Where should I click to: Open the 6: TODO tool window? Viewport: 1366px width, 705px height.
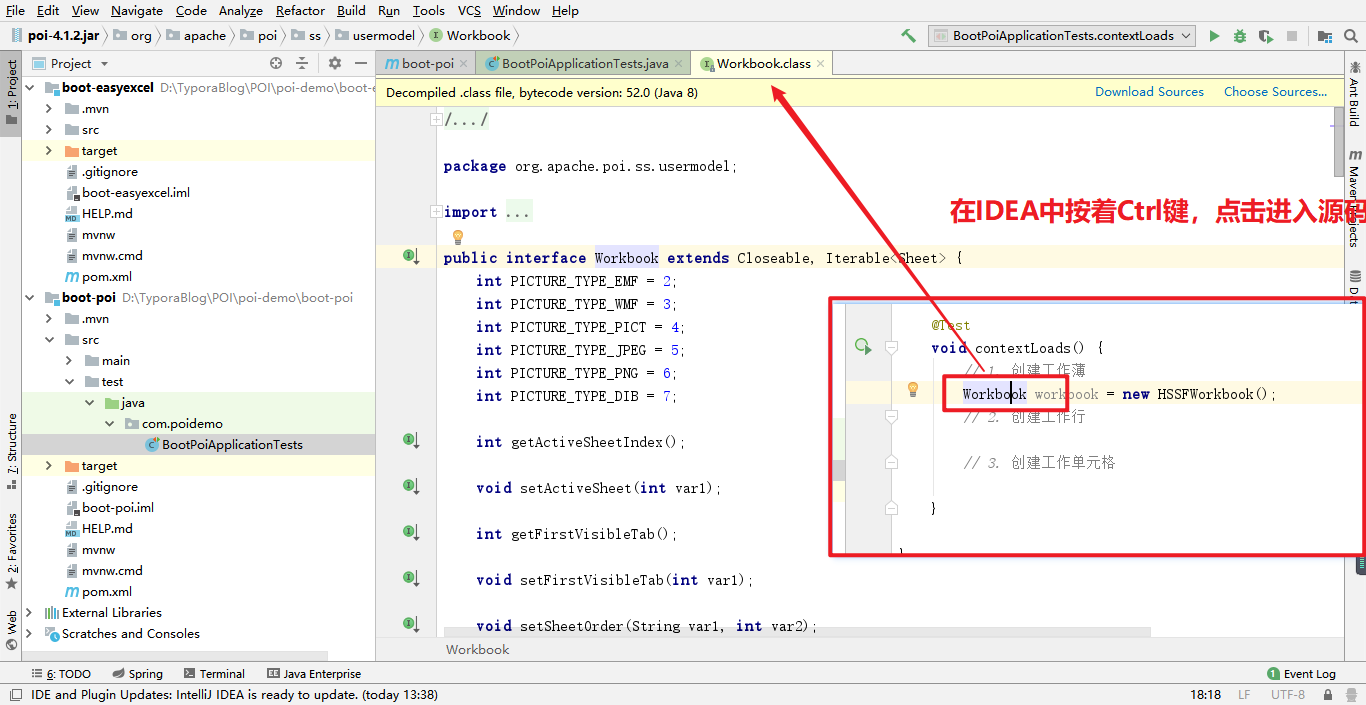tap(61, 674)
